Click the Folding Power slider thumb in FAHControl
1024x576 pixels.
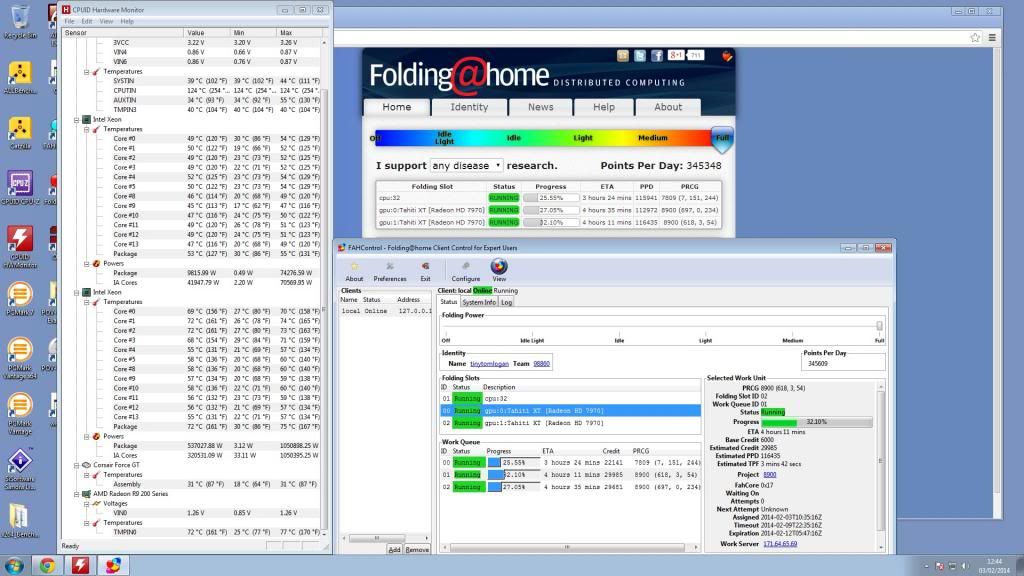(879, 326)
